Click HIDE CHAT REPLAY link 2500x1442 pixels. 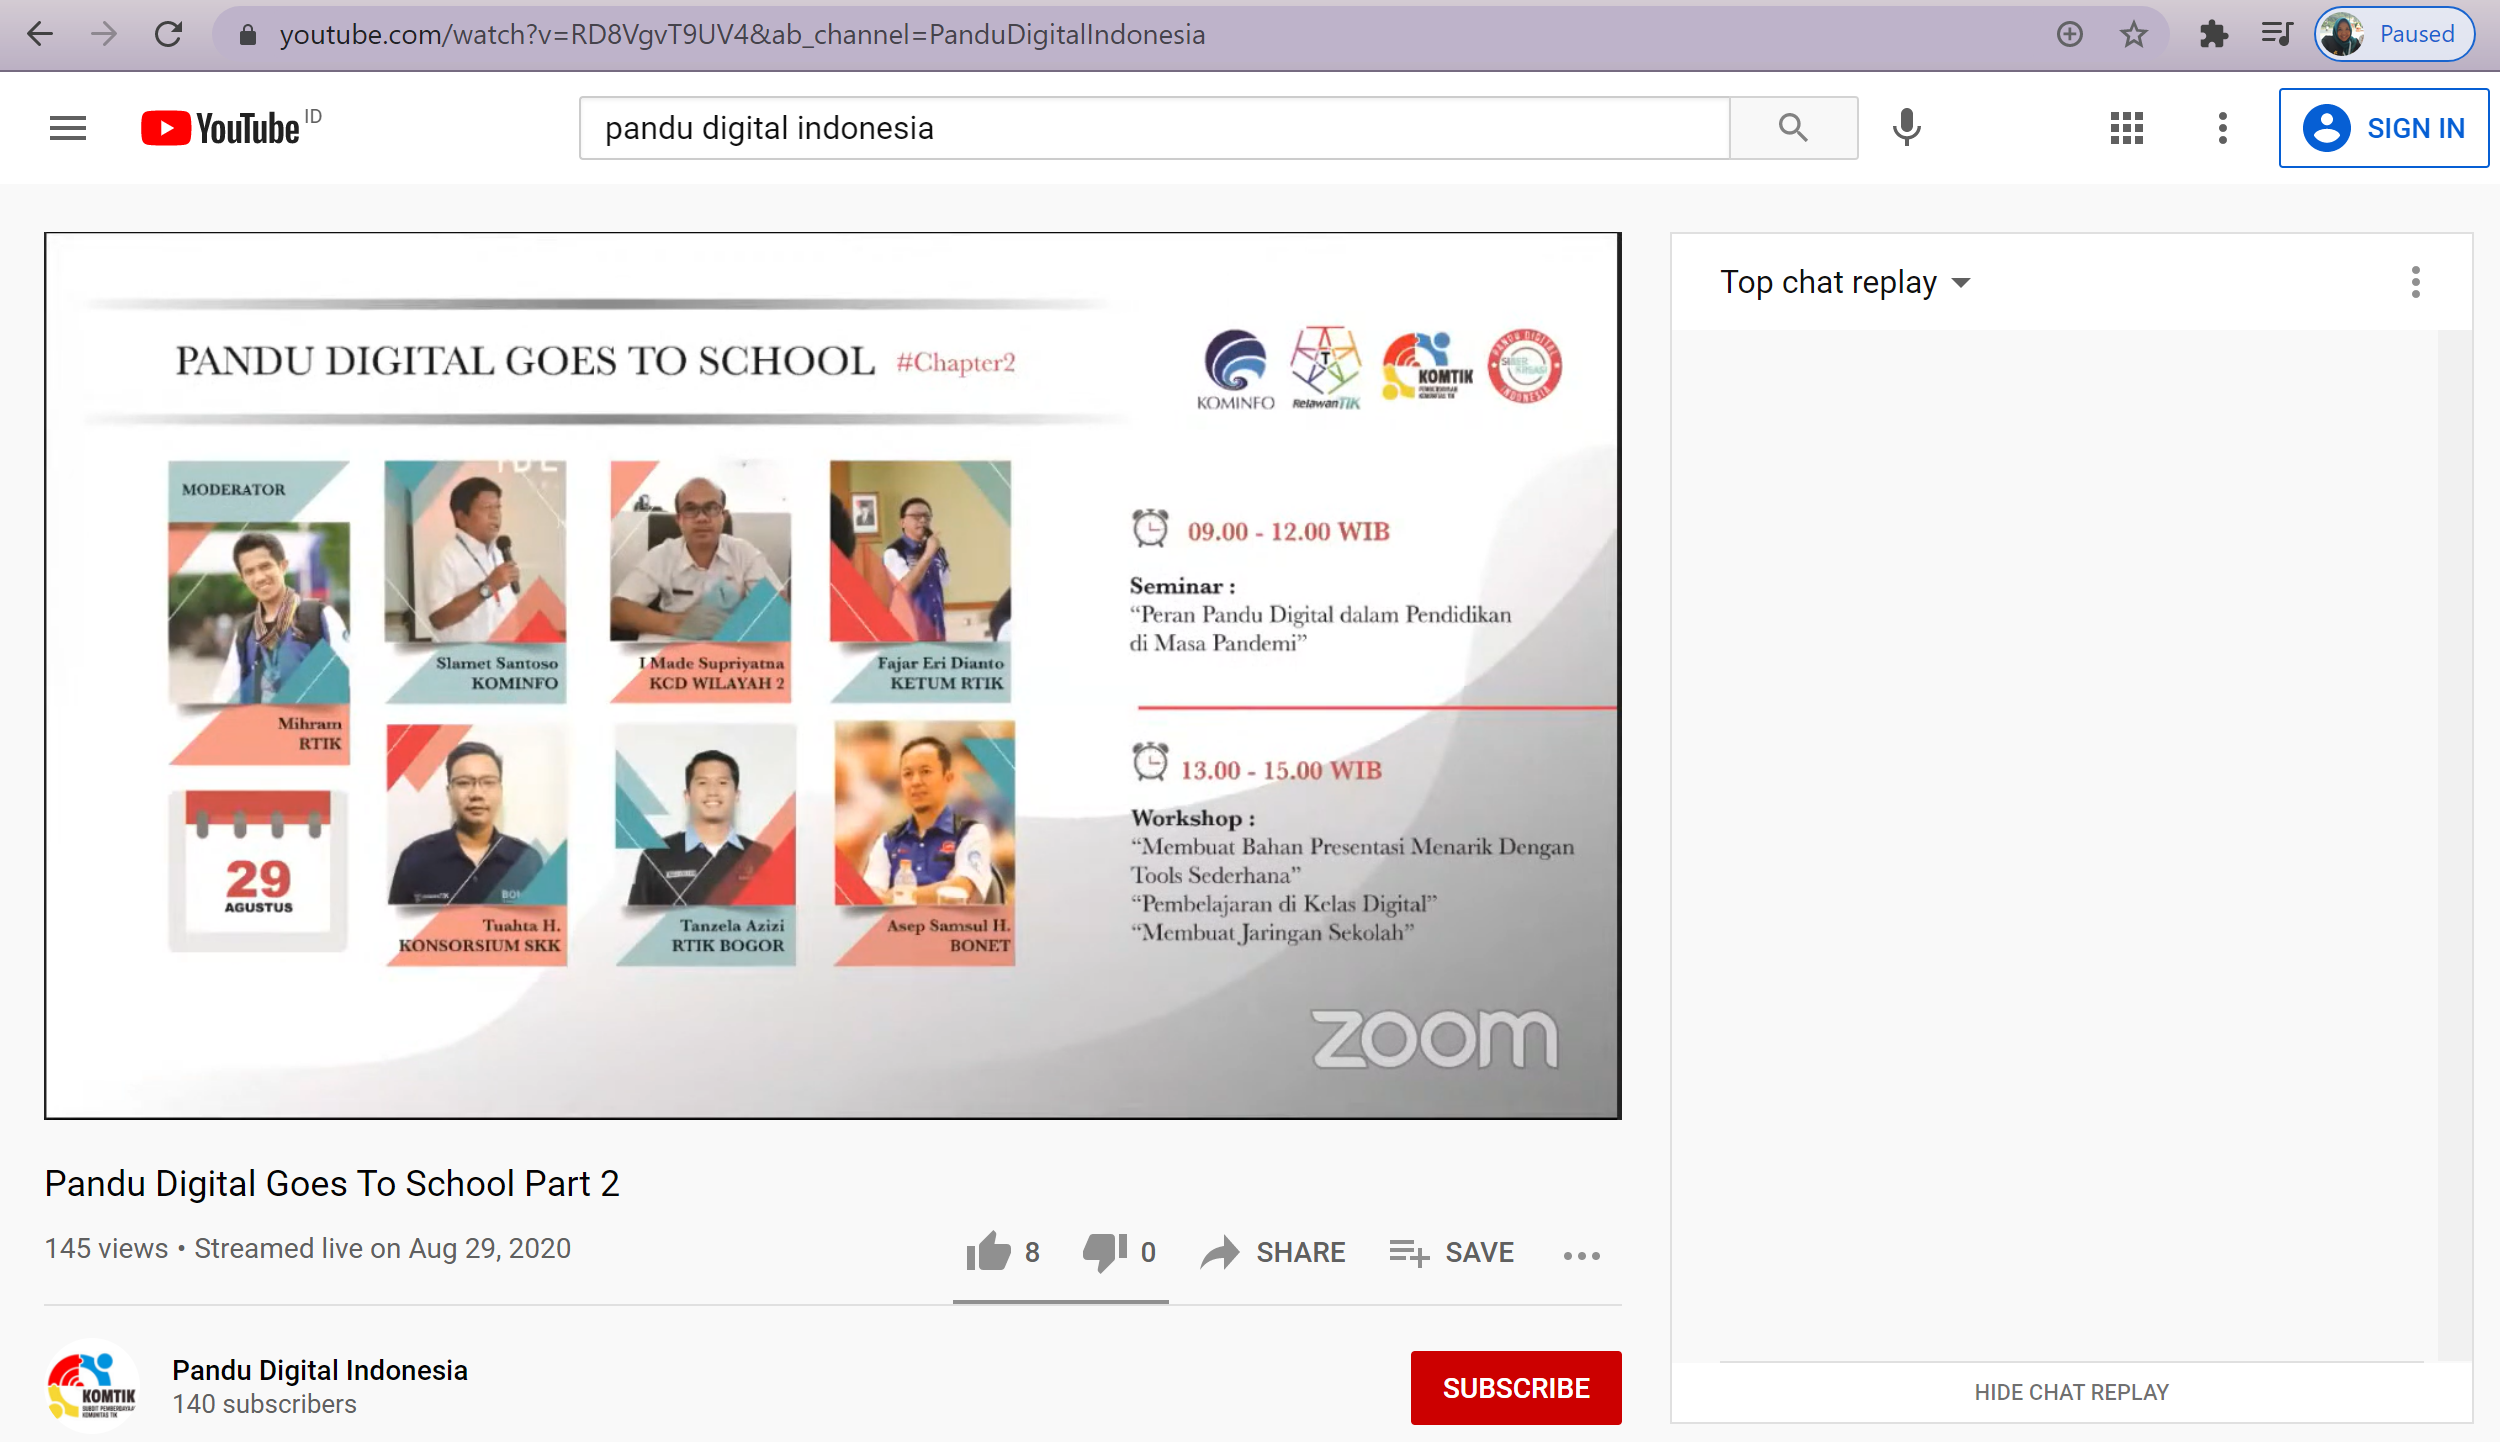coord(2070,1392)
